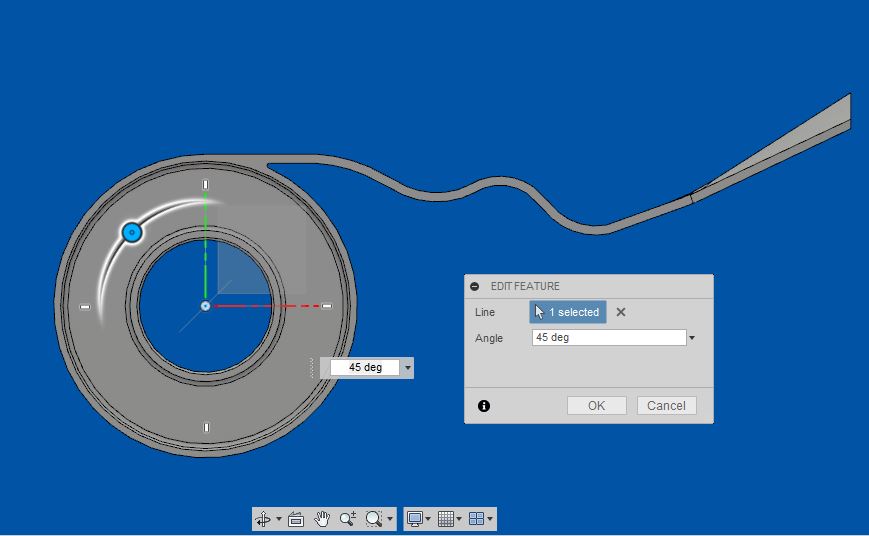Select the Zoom Window tool
This screenshot has height=536, width=869.
pos(374,519)
